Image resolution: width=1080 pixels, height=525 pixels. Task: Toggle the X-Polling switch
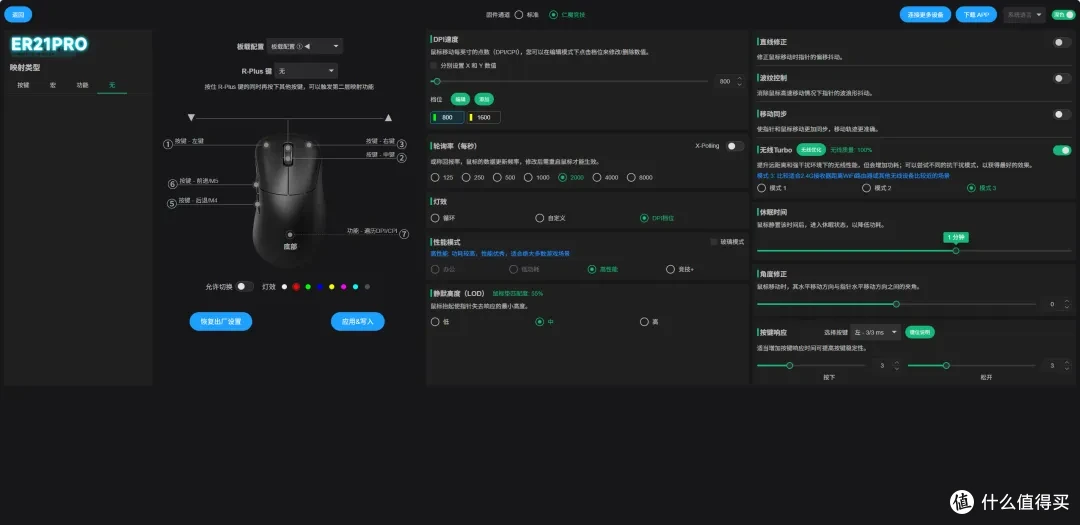734,146
